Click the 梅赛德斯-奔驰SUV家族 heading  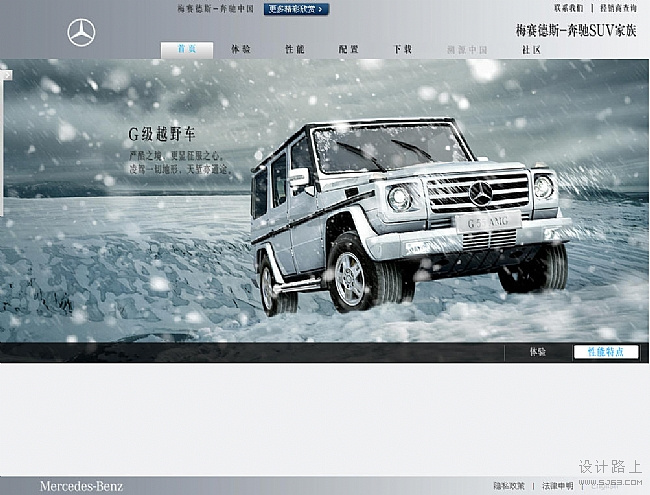click(x=576, y=30)
